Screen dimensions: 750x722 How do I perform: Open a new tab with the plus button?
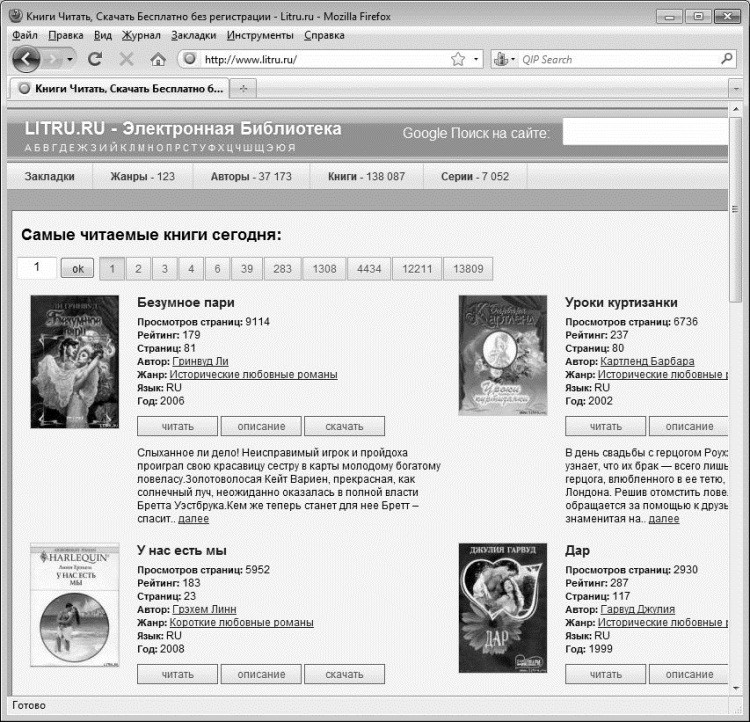tap(243, 88)
